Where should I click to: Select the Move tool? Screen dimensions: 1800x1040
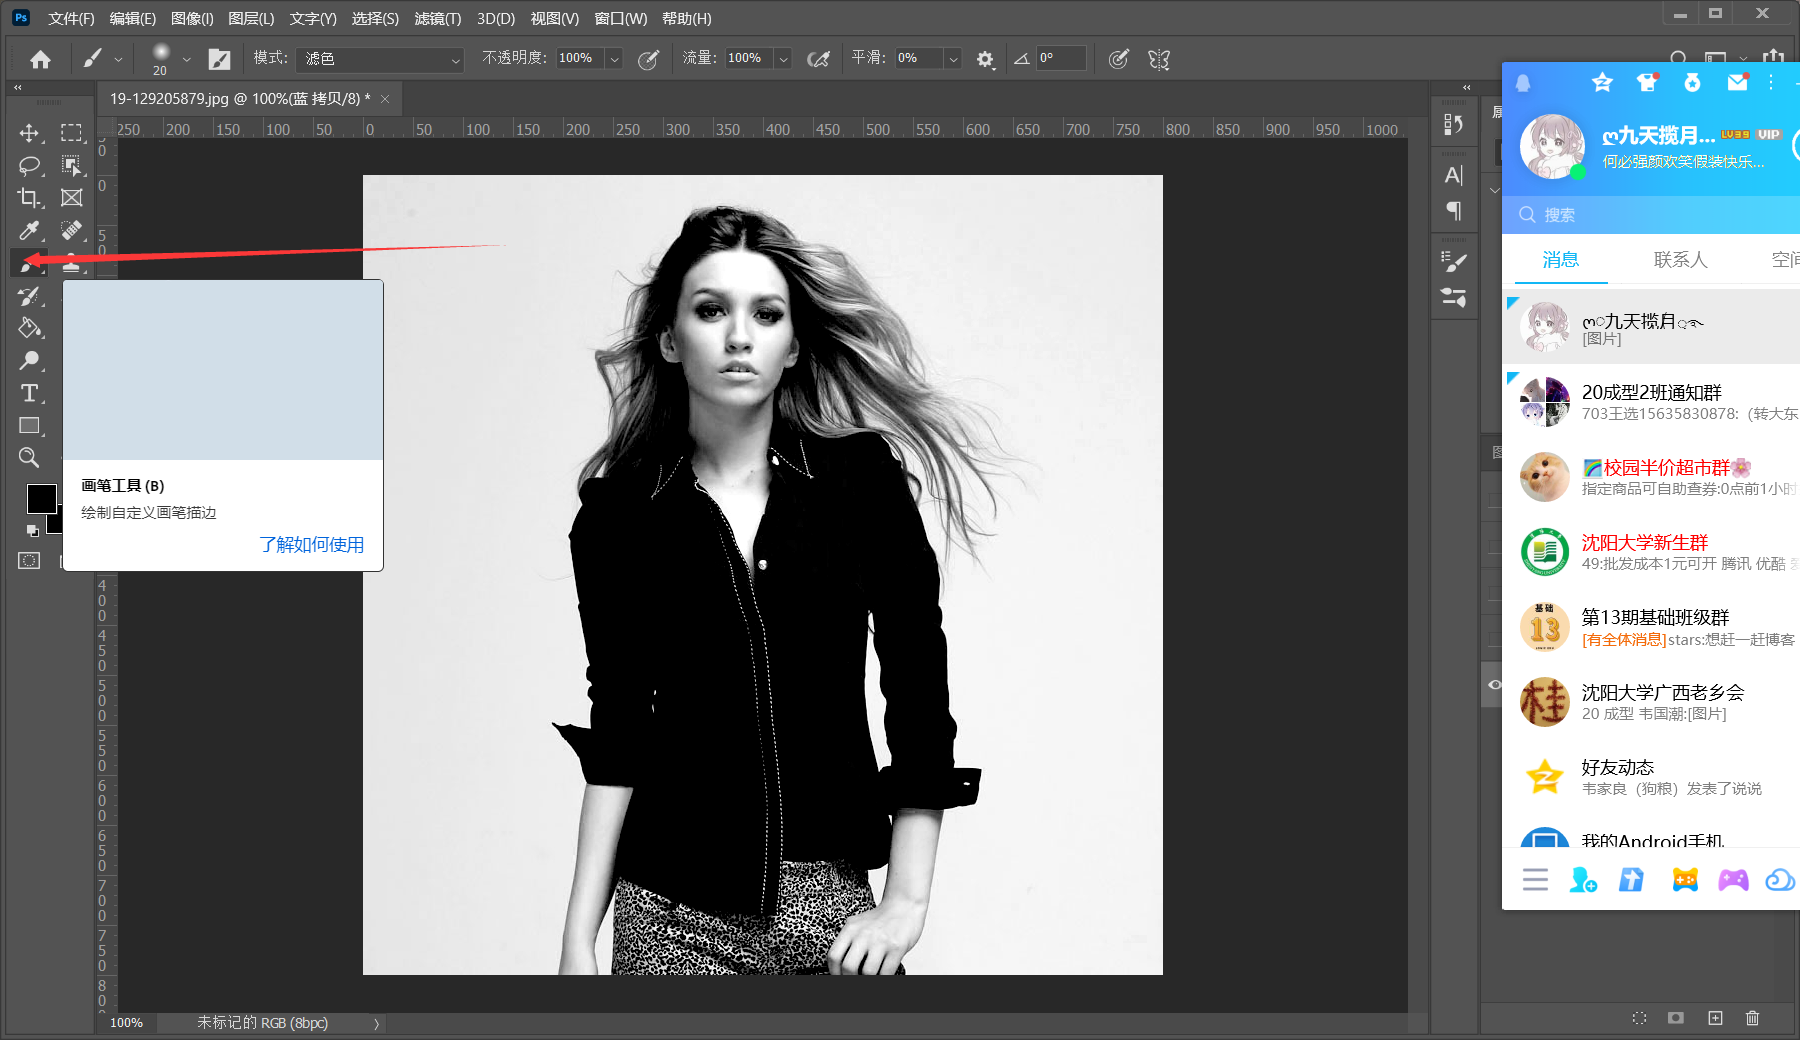29,133
